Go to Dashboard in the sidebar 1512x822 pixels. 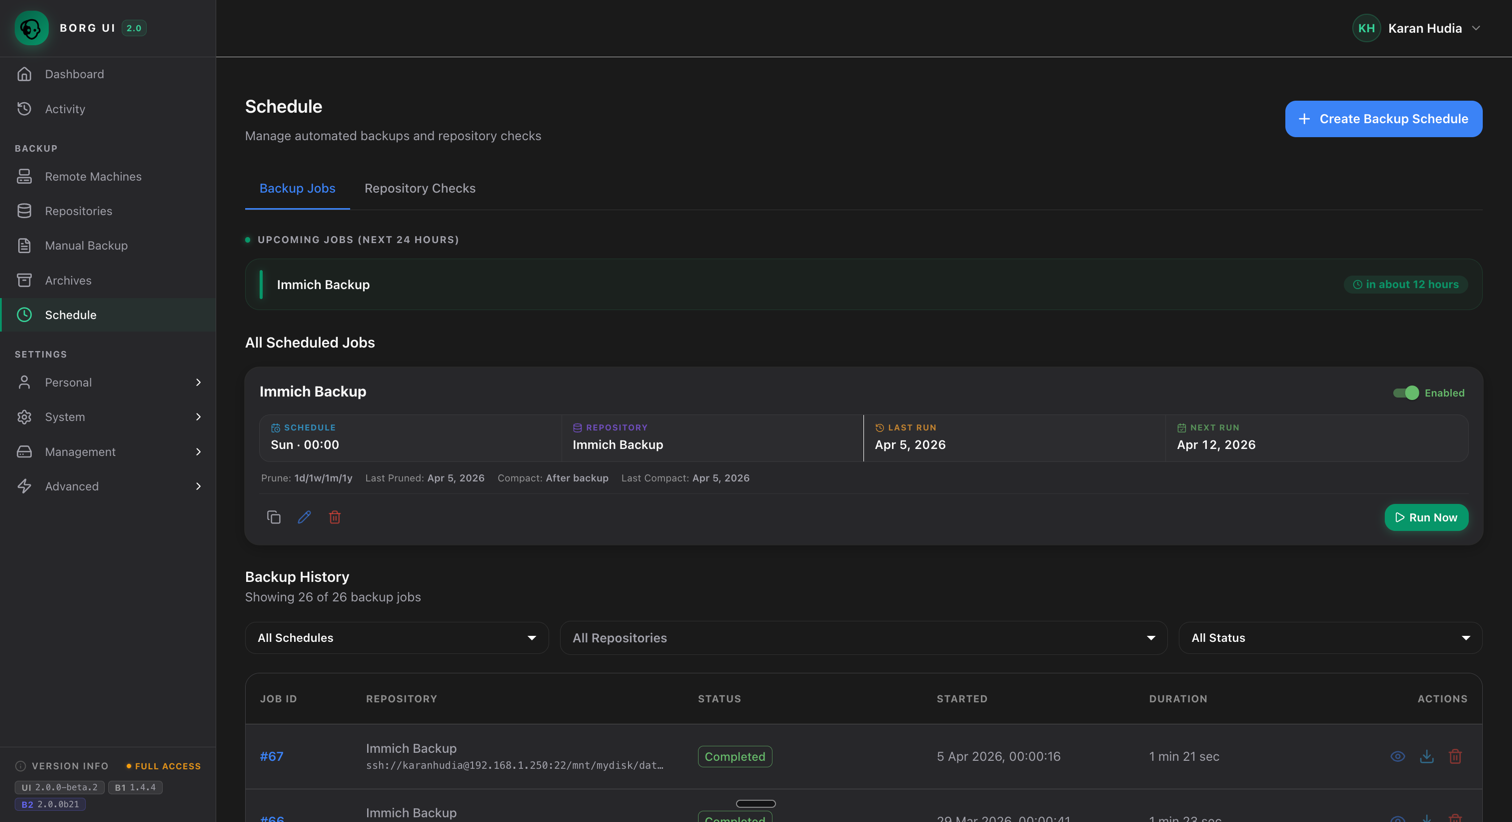108,74
